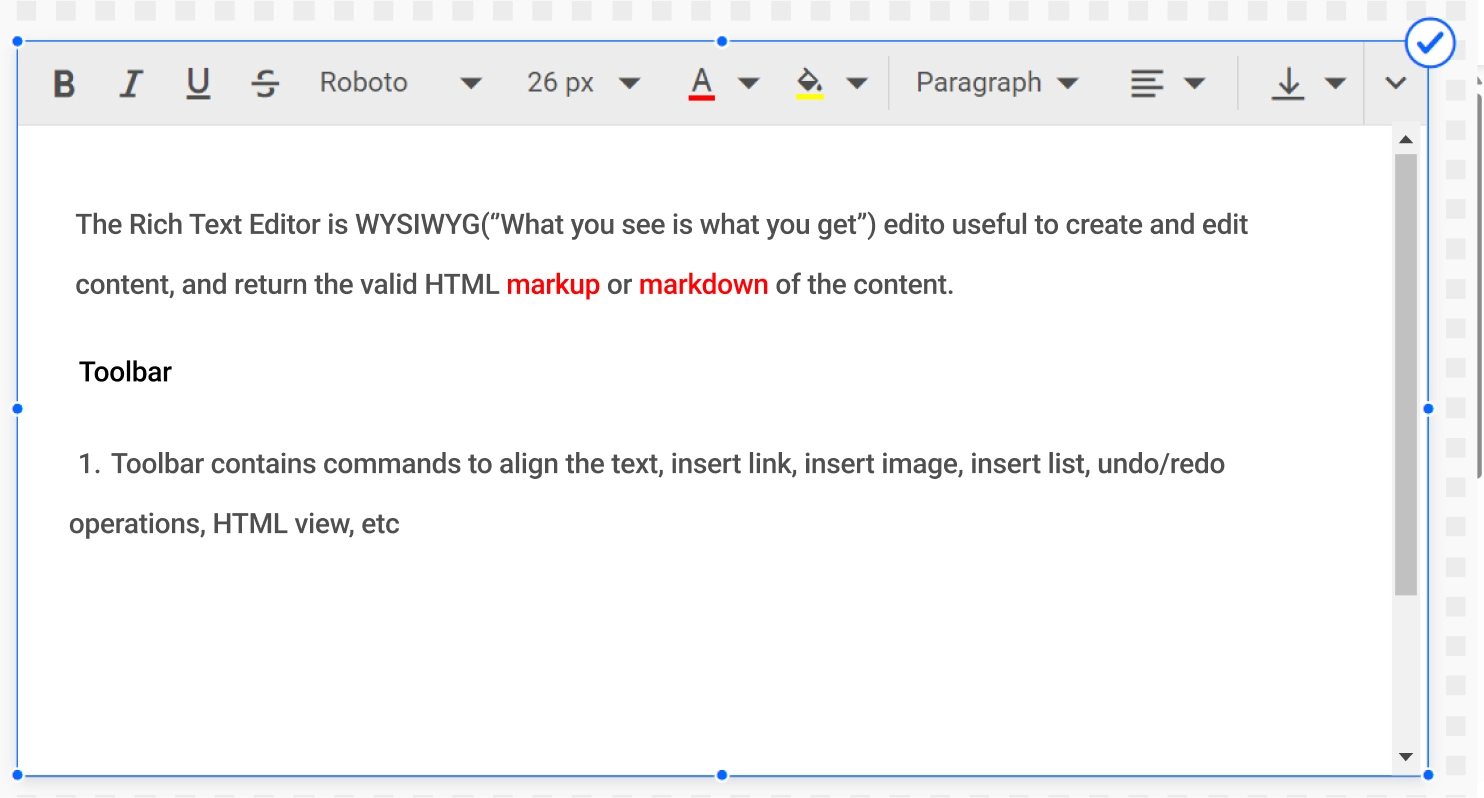Click the scrollbar down arrow
The height and width of the screenshot is (798, 1484).
click(1405, 757)
